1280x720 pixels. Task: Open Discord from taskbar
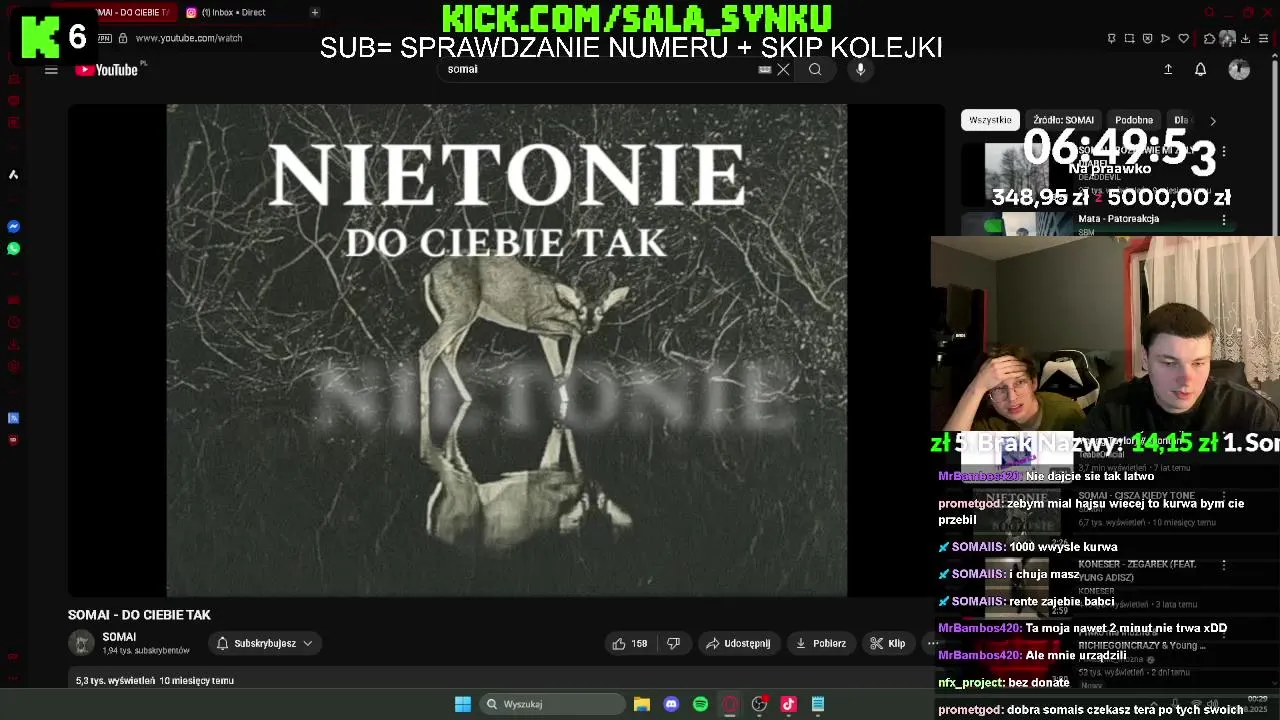pyautogui.click(x=671, y=704)
